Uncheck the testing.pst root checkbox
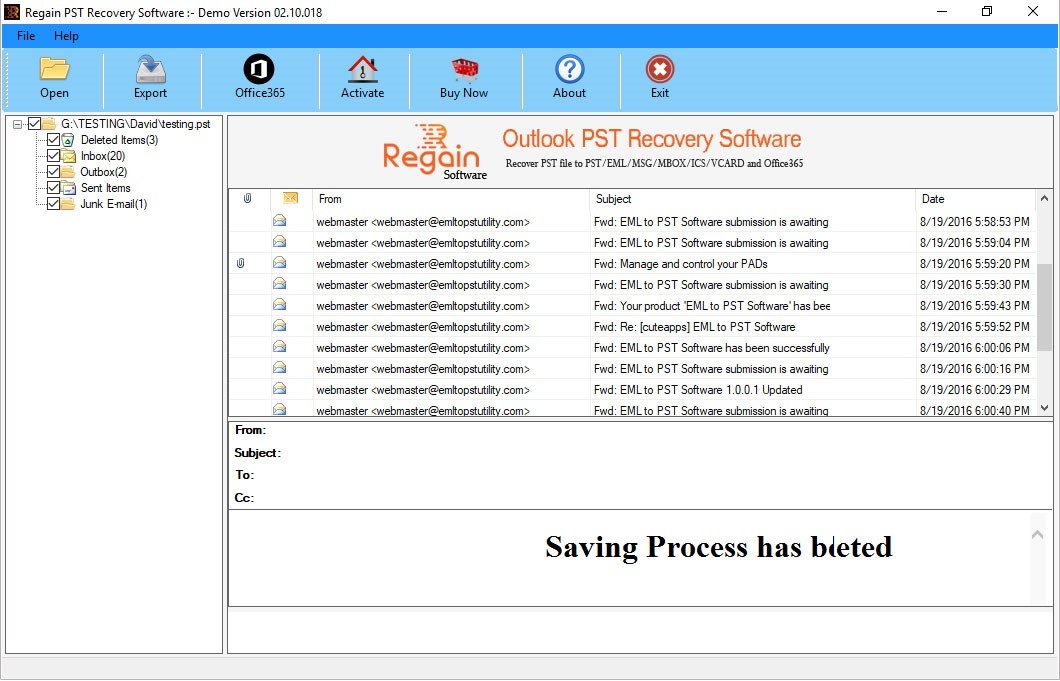This screenshot has width=1060, height=681. [x=34, y=124]
